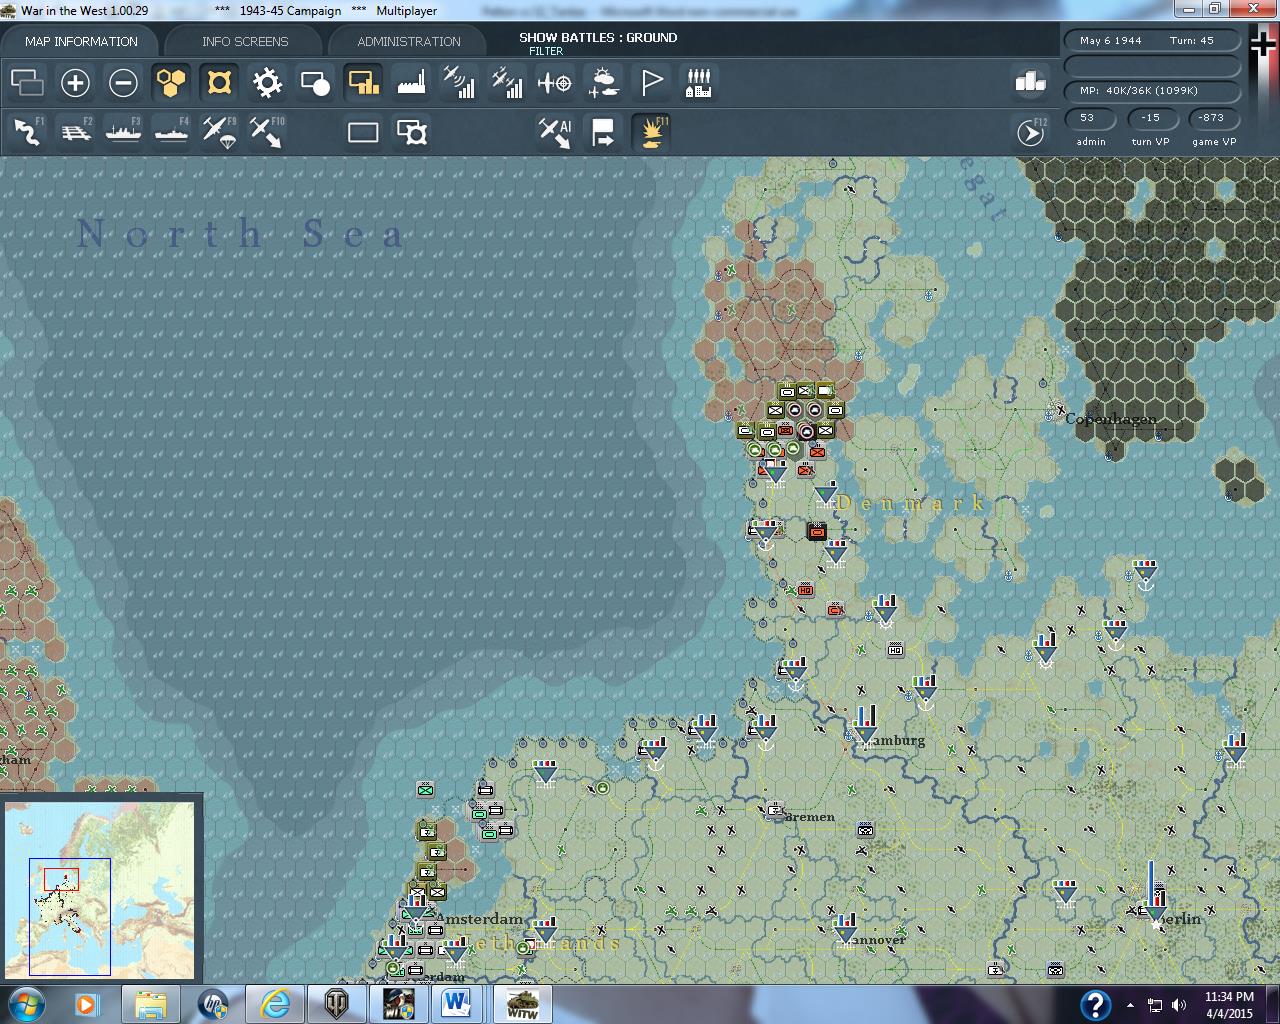Image resolution: width=1280 pixels, height=1024 pixels.
Task: Click the flag with arrow icon
Action: pyautogui.click(x=603, y=132)
